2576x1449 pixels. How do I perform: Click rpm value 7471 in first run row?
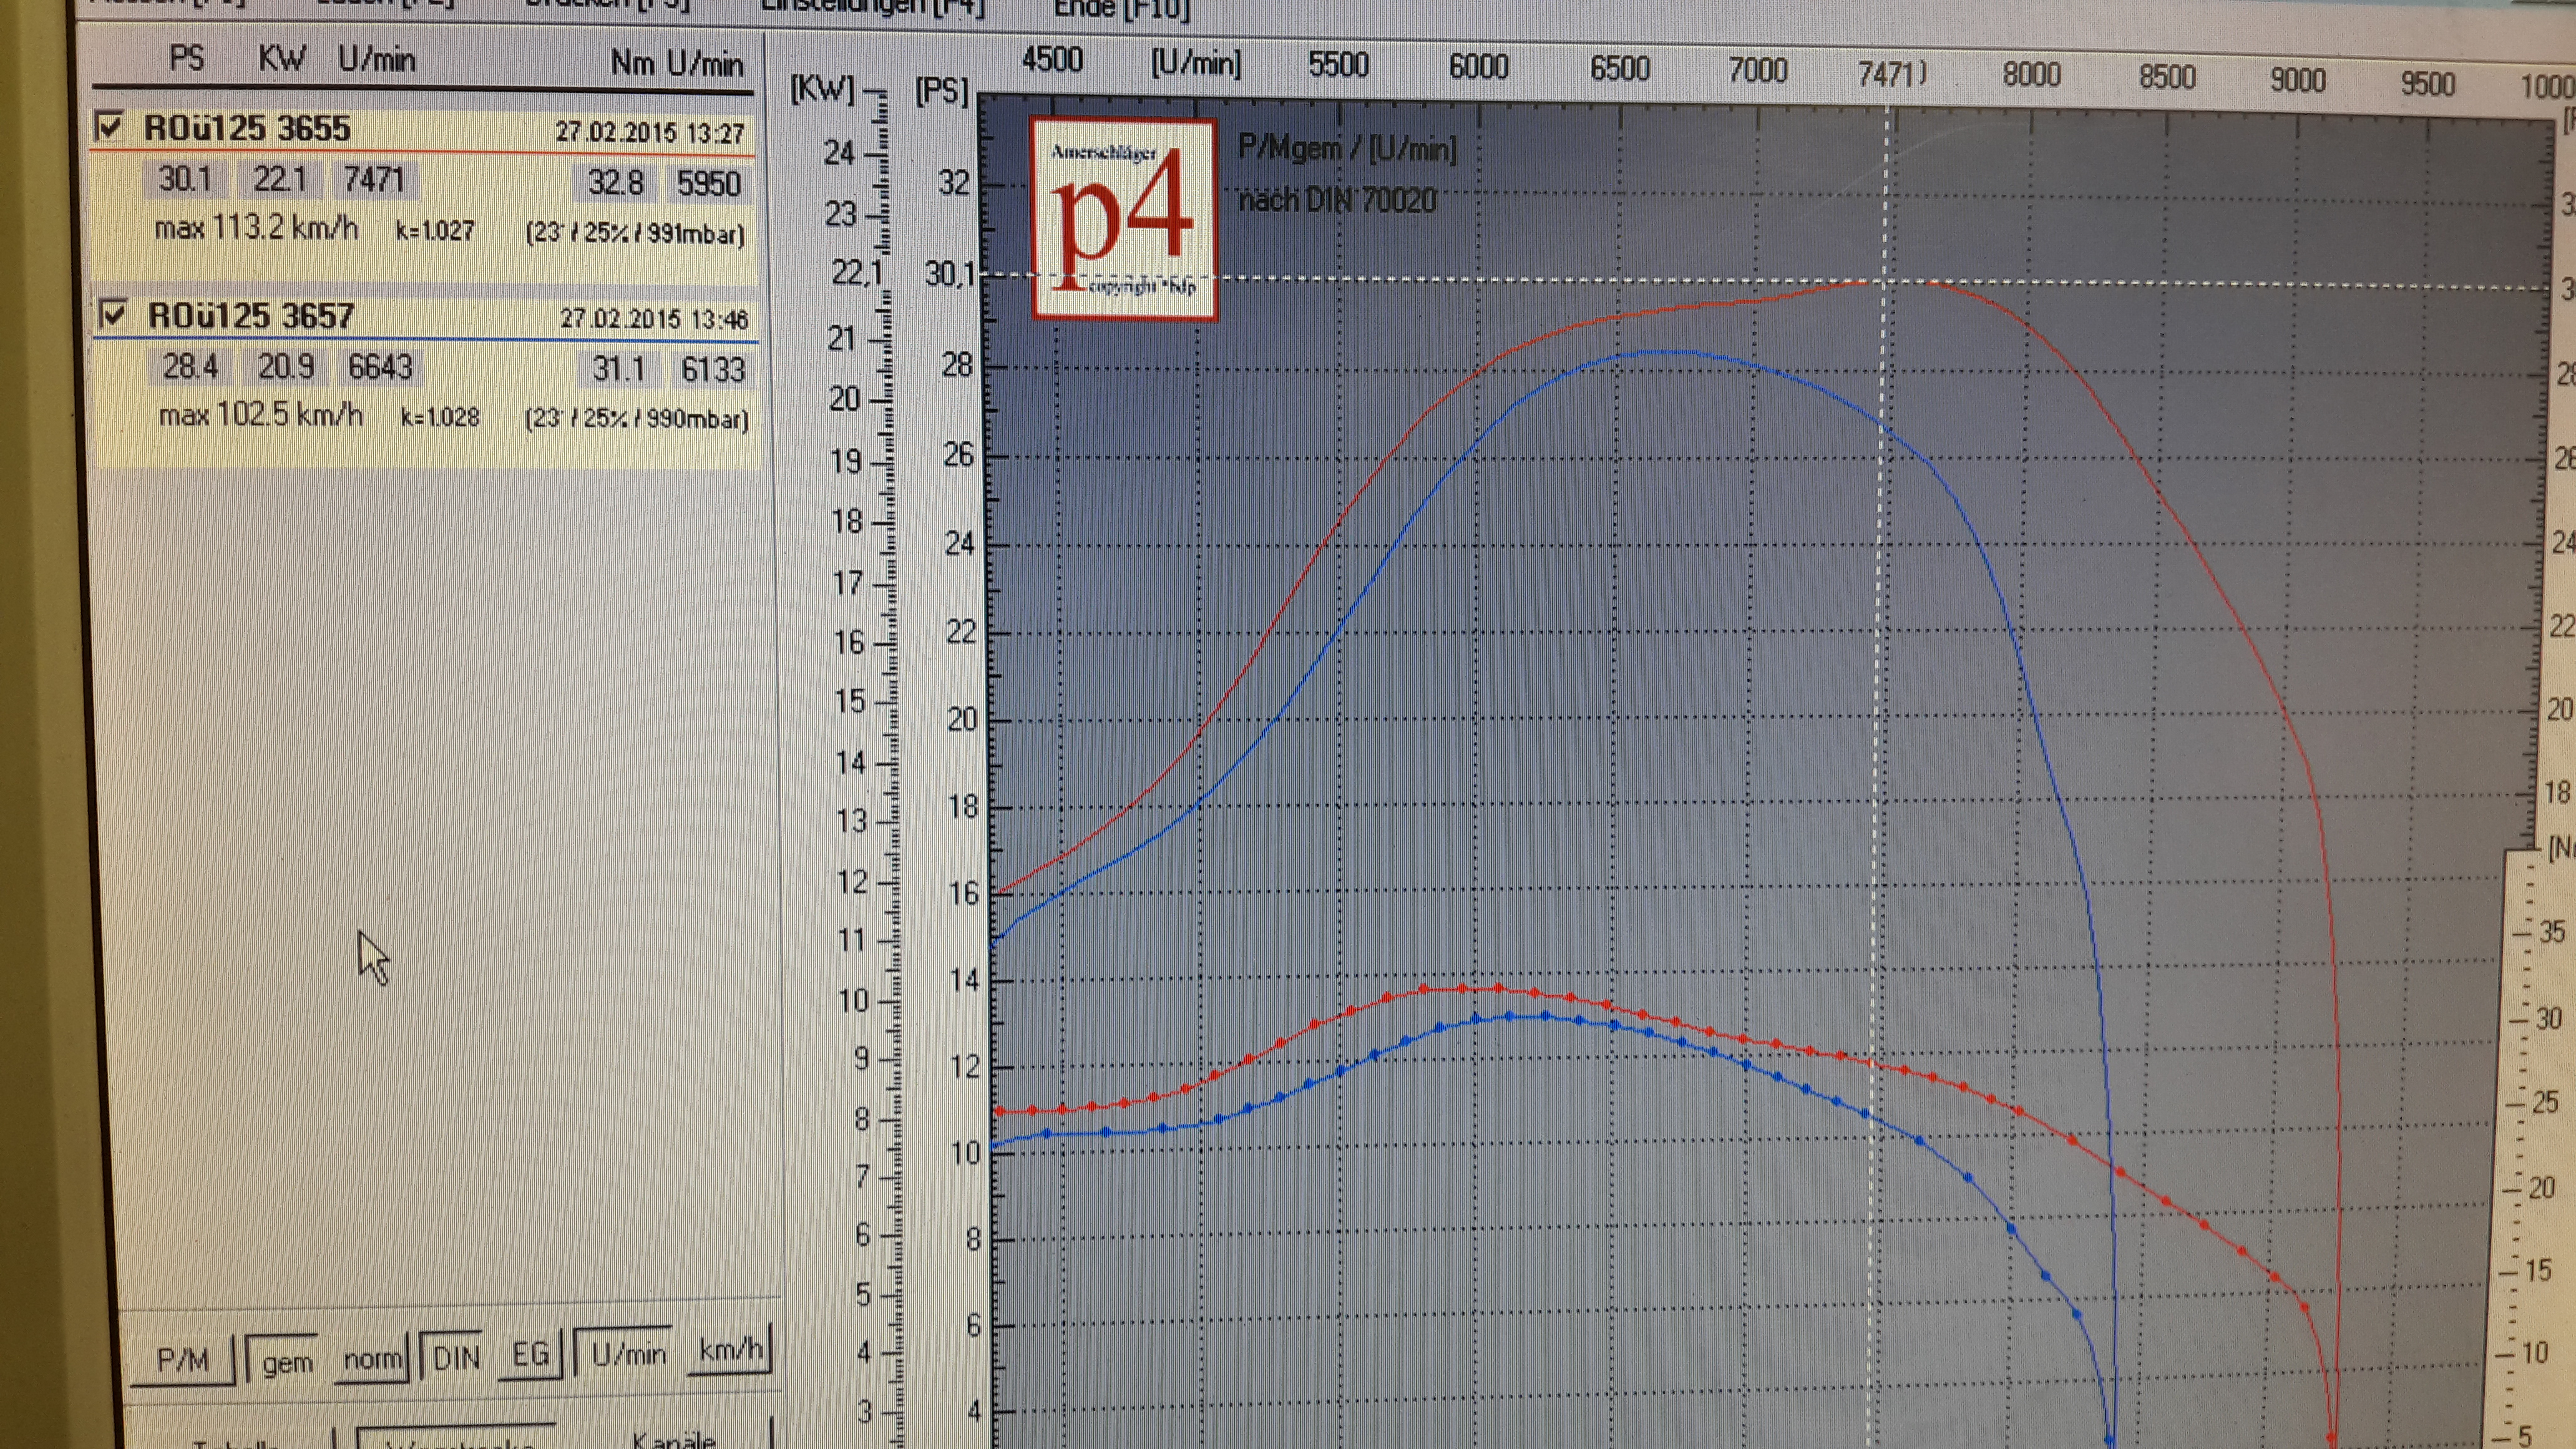coord(374,179)
